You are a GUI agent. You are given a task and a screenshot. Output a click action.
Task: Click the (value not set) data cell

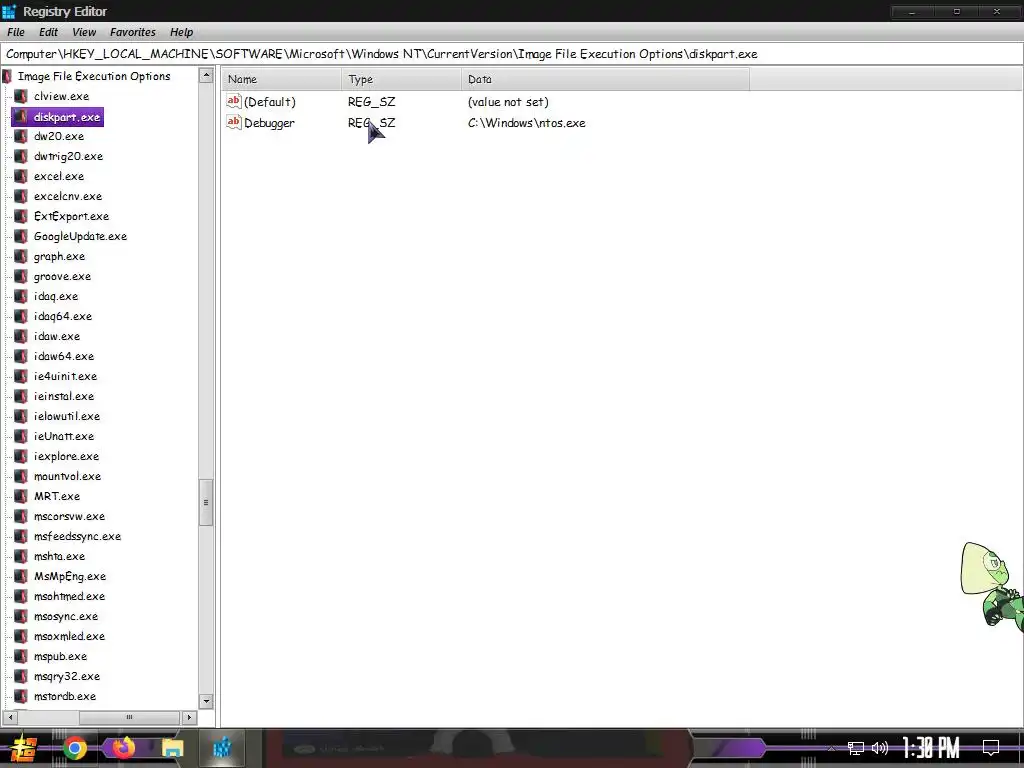pyautogui.click(x=508, y=102)
